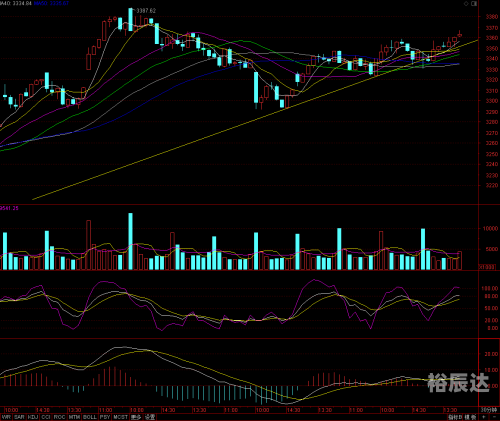Switch to the SAR indicator tab
Viewport: 500px width, 421px height.
coord(19,417)
